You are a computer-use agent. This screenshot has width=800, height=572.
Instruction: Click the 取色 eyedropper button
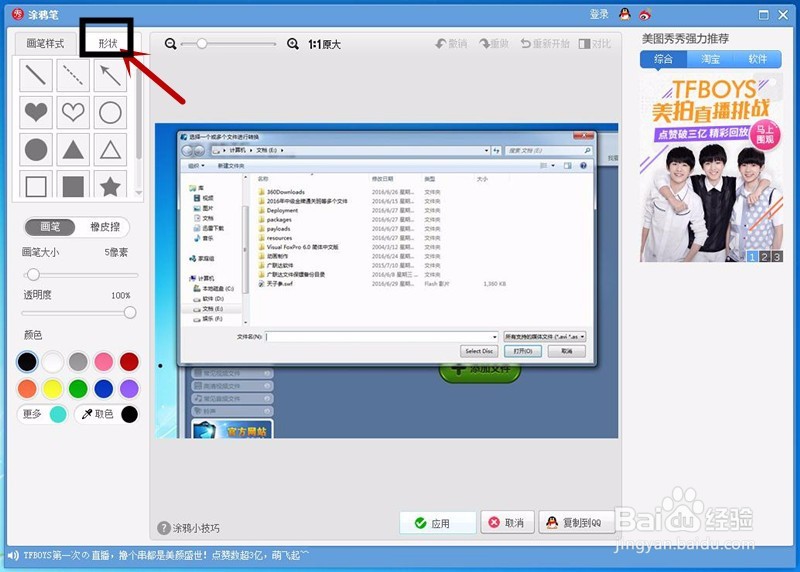[107, 414]
